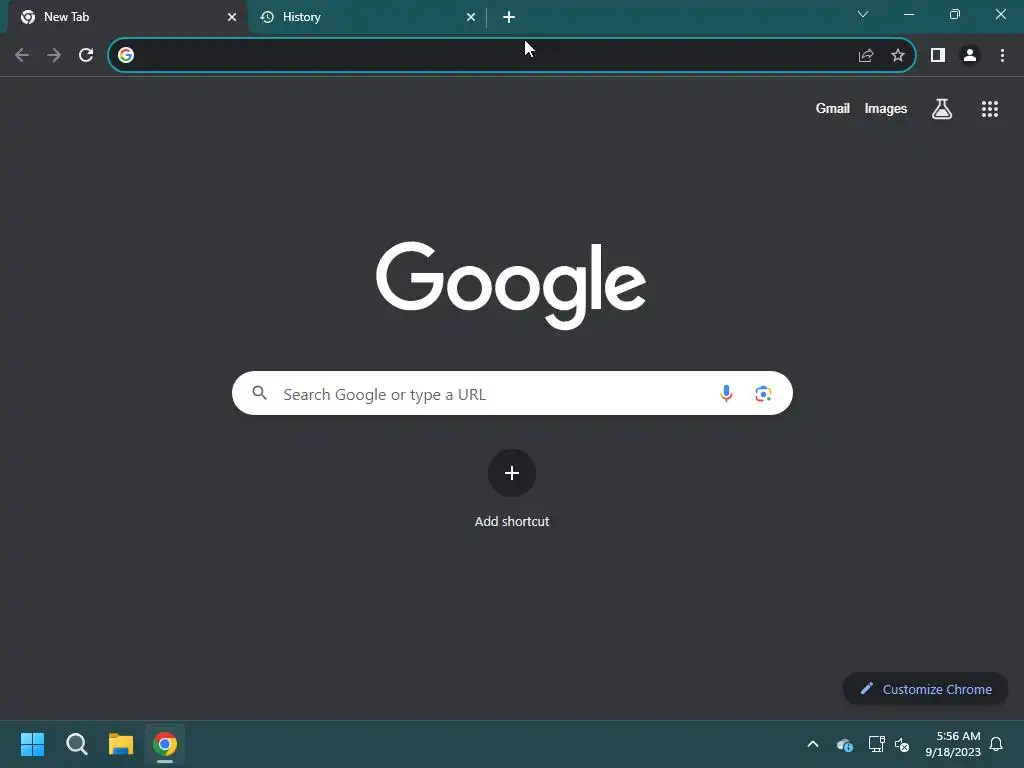This screenshot has width=1024, height=768.
Task: Open Chrome's three-dot menu
Action: pyautogui.click(x=1002, y=56)
